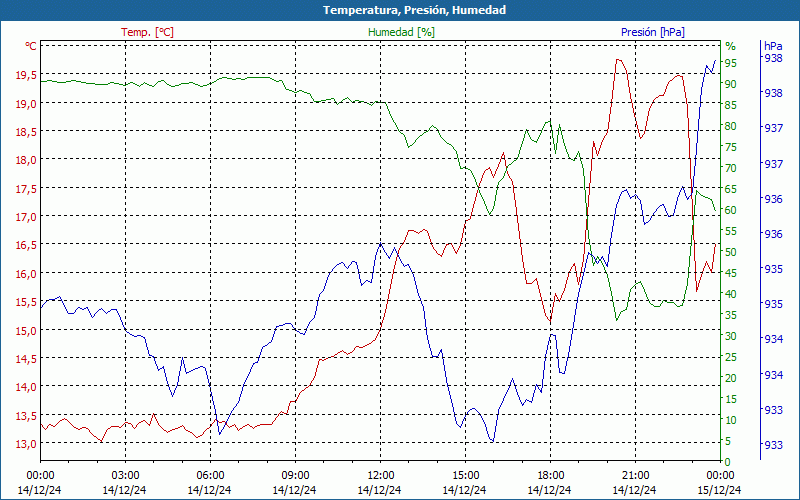This screenshot has width=800, height=500.
Task: Select '80' humidity tick label
Action: tap(731, 126)
